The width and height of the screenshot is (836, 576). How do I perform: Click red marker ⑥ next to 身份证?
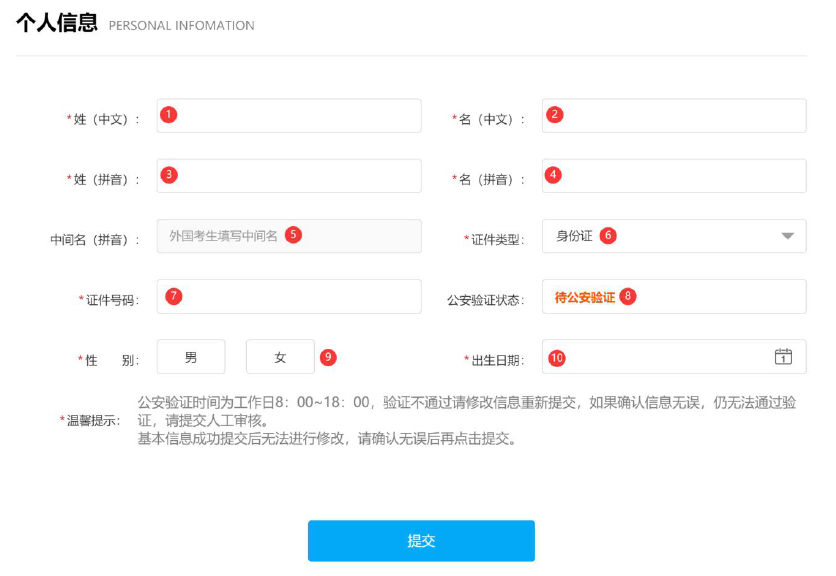tap(608, 236)
